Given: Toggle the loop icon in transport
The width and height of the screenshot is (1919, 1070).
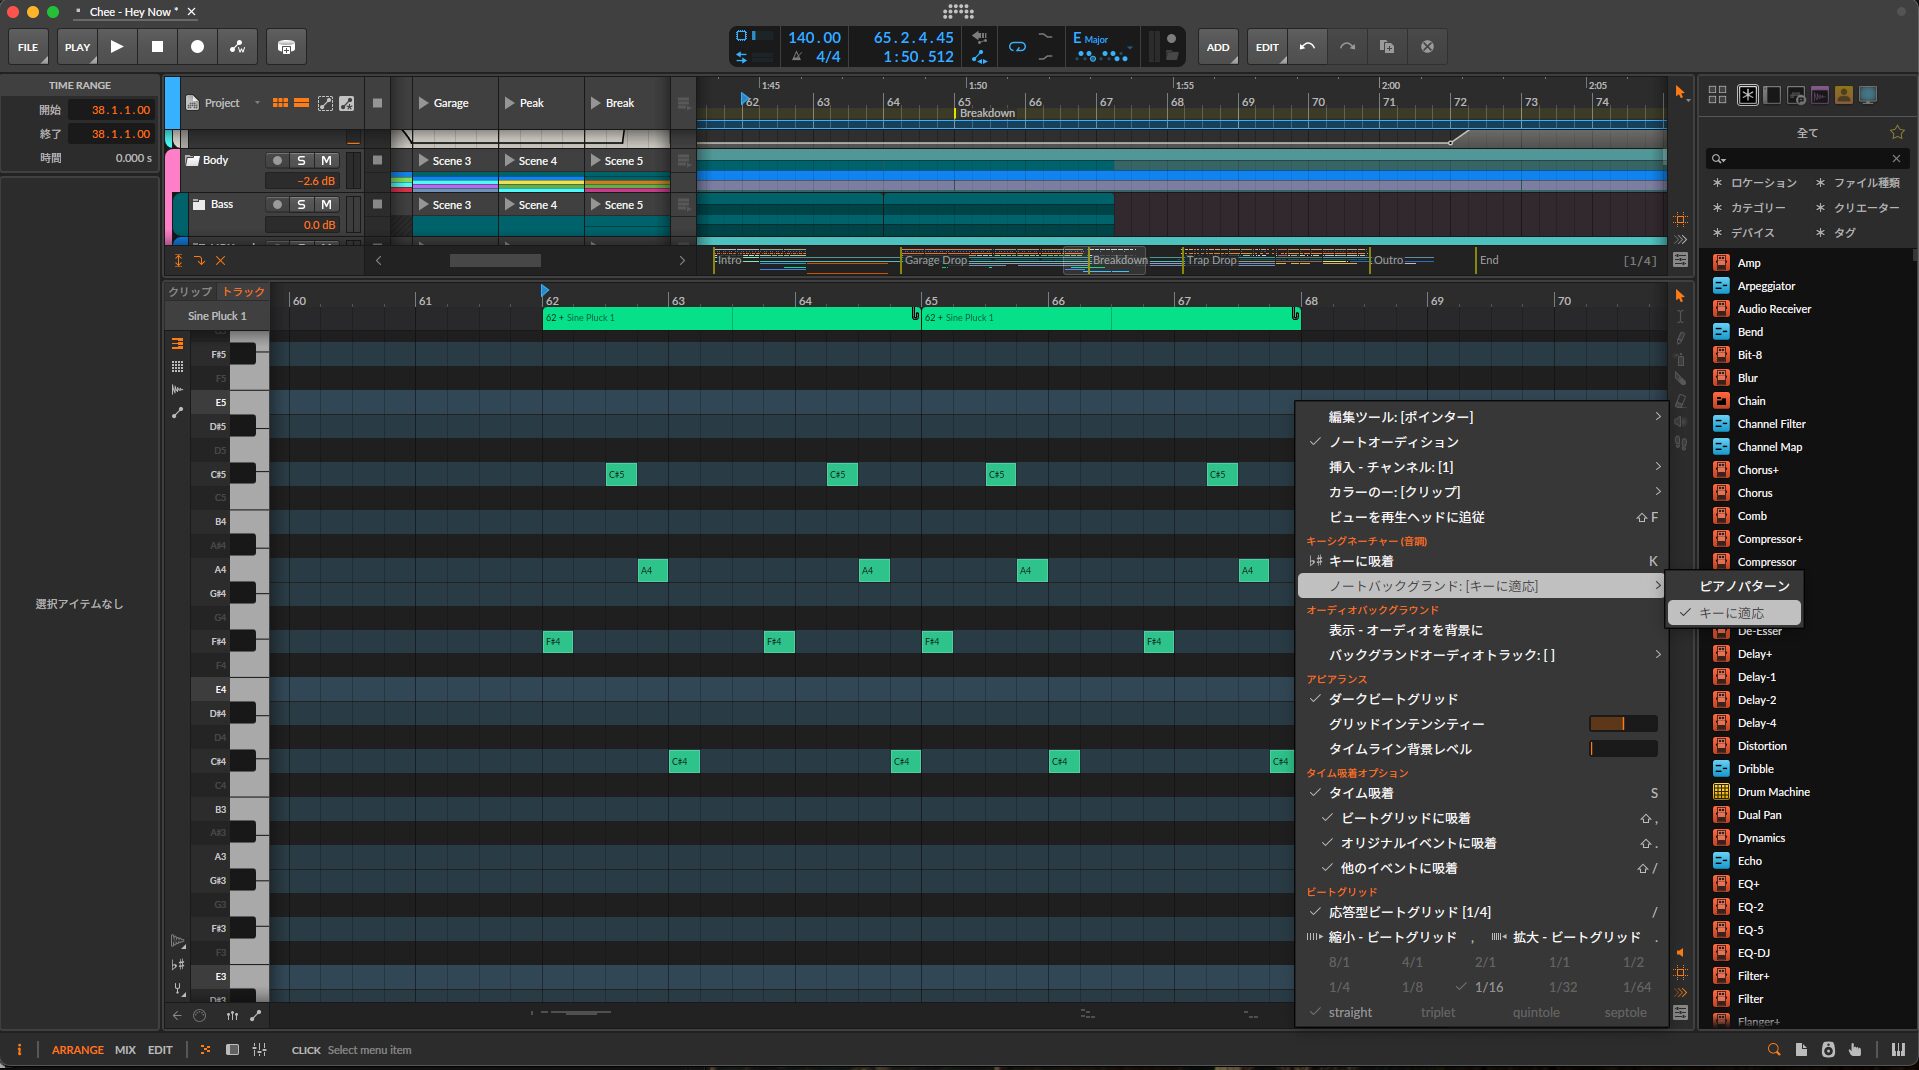Looking at the screenshot, I should [x=1017, y=47].
